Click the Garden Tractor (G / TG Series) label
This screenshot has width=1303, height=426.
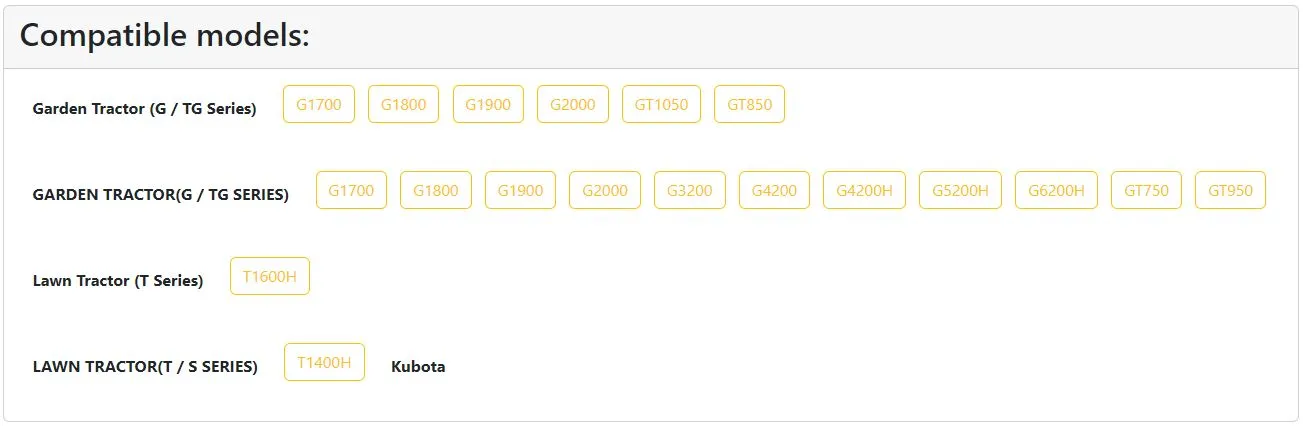(x=144, y=109)
